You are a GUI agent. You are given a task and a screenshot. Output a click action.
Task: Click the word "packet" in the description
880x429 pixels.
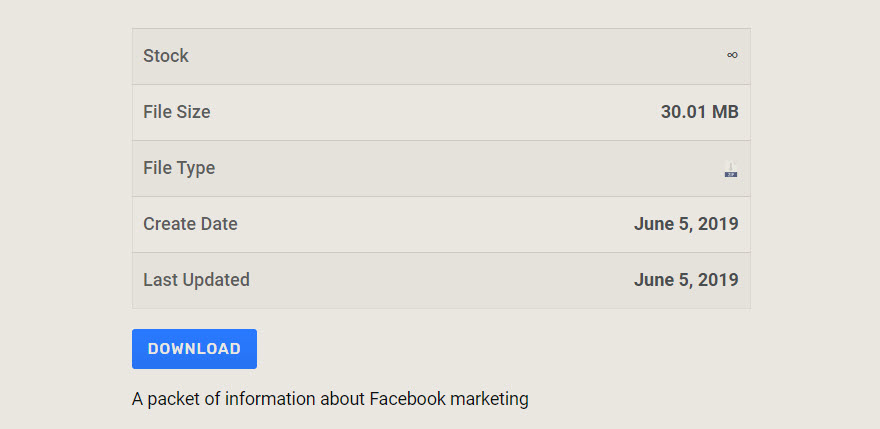(176, 399)
